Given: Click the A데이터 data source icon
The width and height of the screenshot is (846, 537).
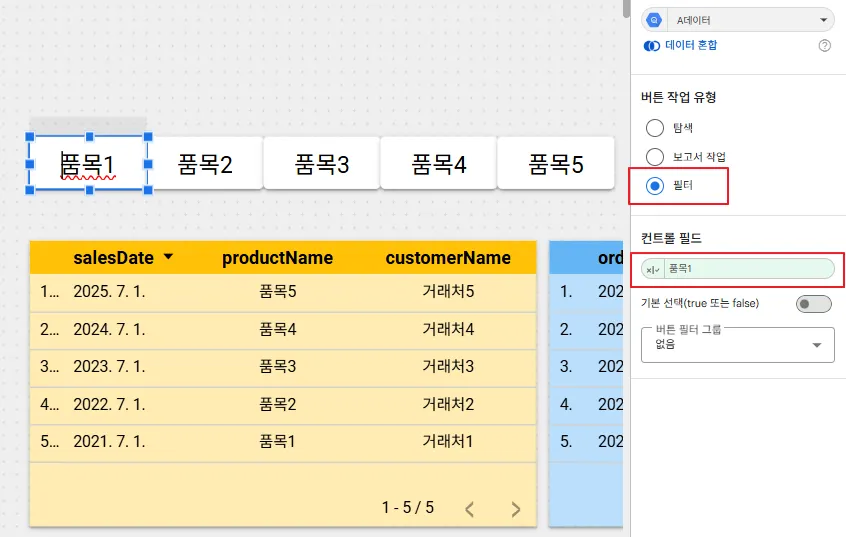Looking at the screenshot, I should point(655,20).
